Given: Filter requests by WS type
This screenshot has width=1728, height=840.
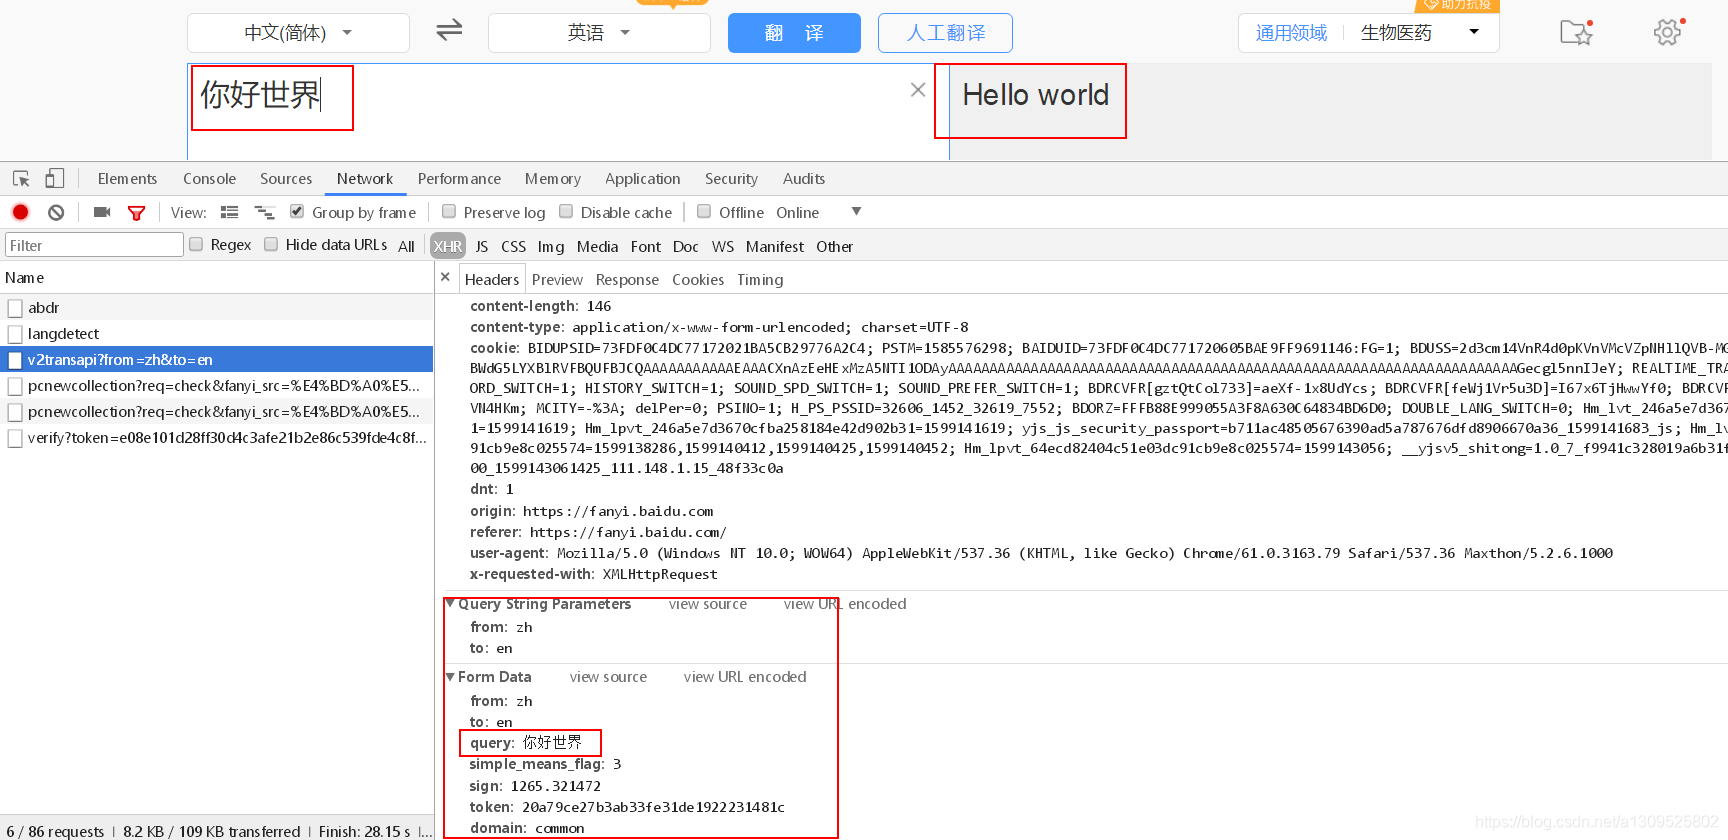Looking at the screenshot, I should click(723, 246).
